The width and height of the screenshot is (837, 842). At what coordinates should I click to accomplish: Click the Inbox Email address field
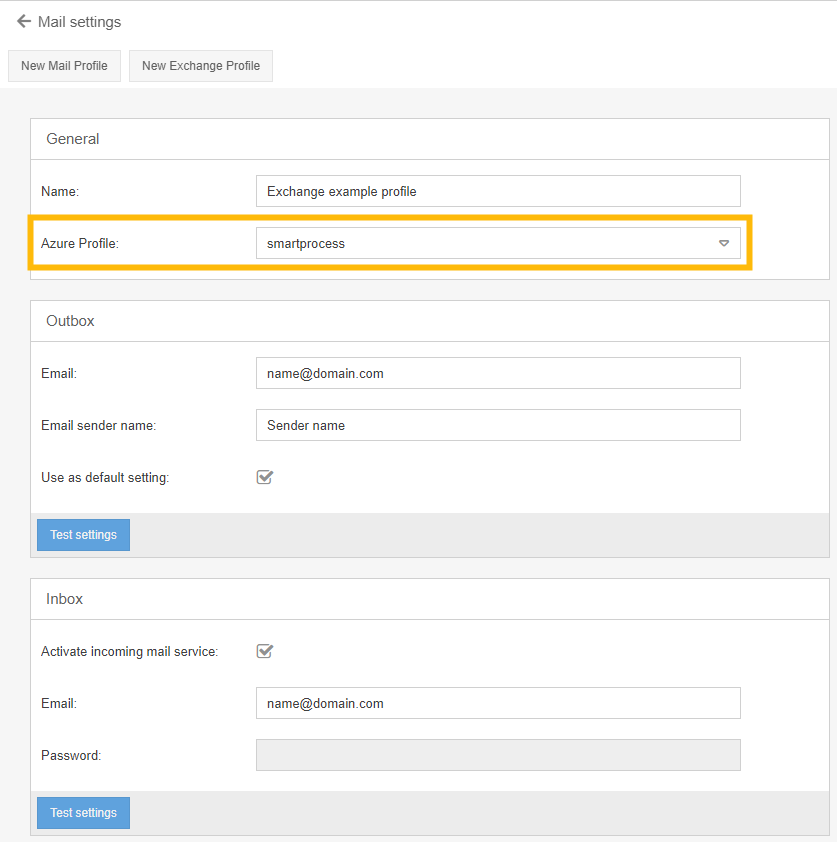(498, 703)
